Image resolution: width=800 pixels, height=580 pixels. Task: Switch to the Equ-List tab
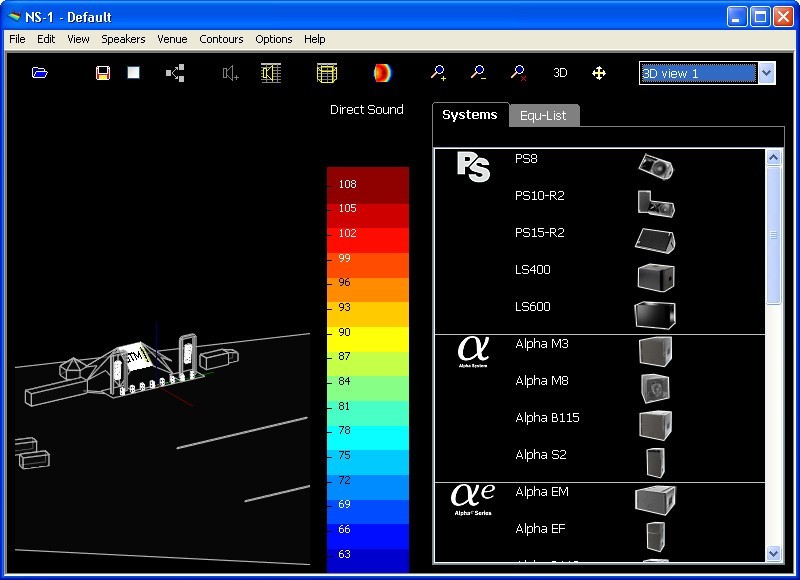(x=543, y=116)
